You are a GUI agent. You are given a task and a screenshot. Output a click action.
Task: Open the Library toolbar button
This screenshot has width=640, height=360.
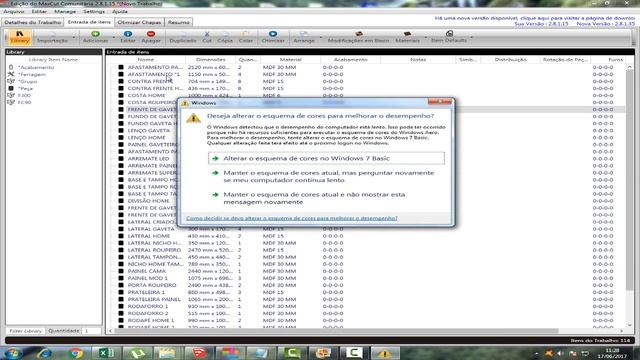click(x=19, y=37)
